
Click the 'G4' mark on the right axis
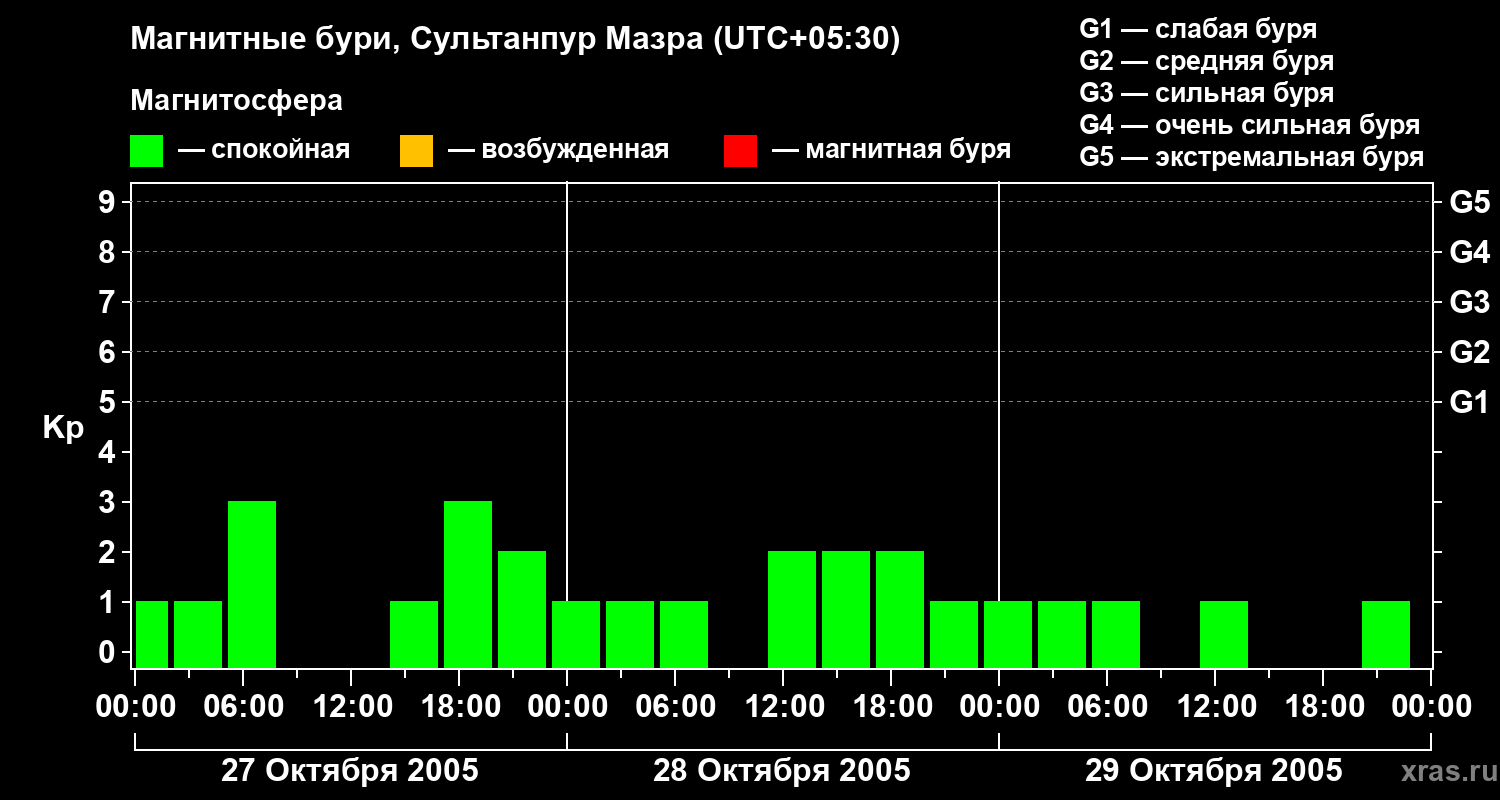1470,252
